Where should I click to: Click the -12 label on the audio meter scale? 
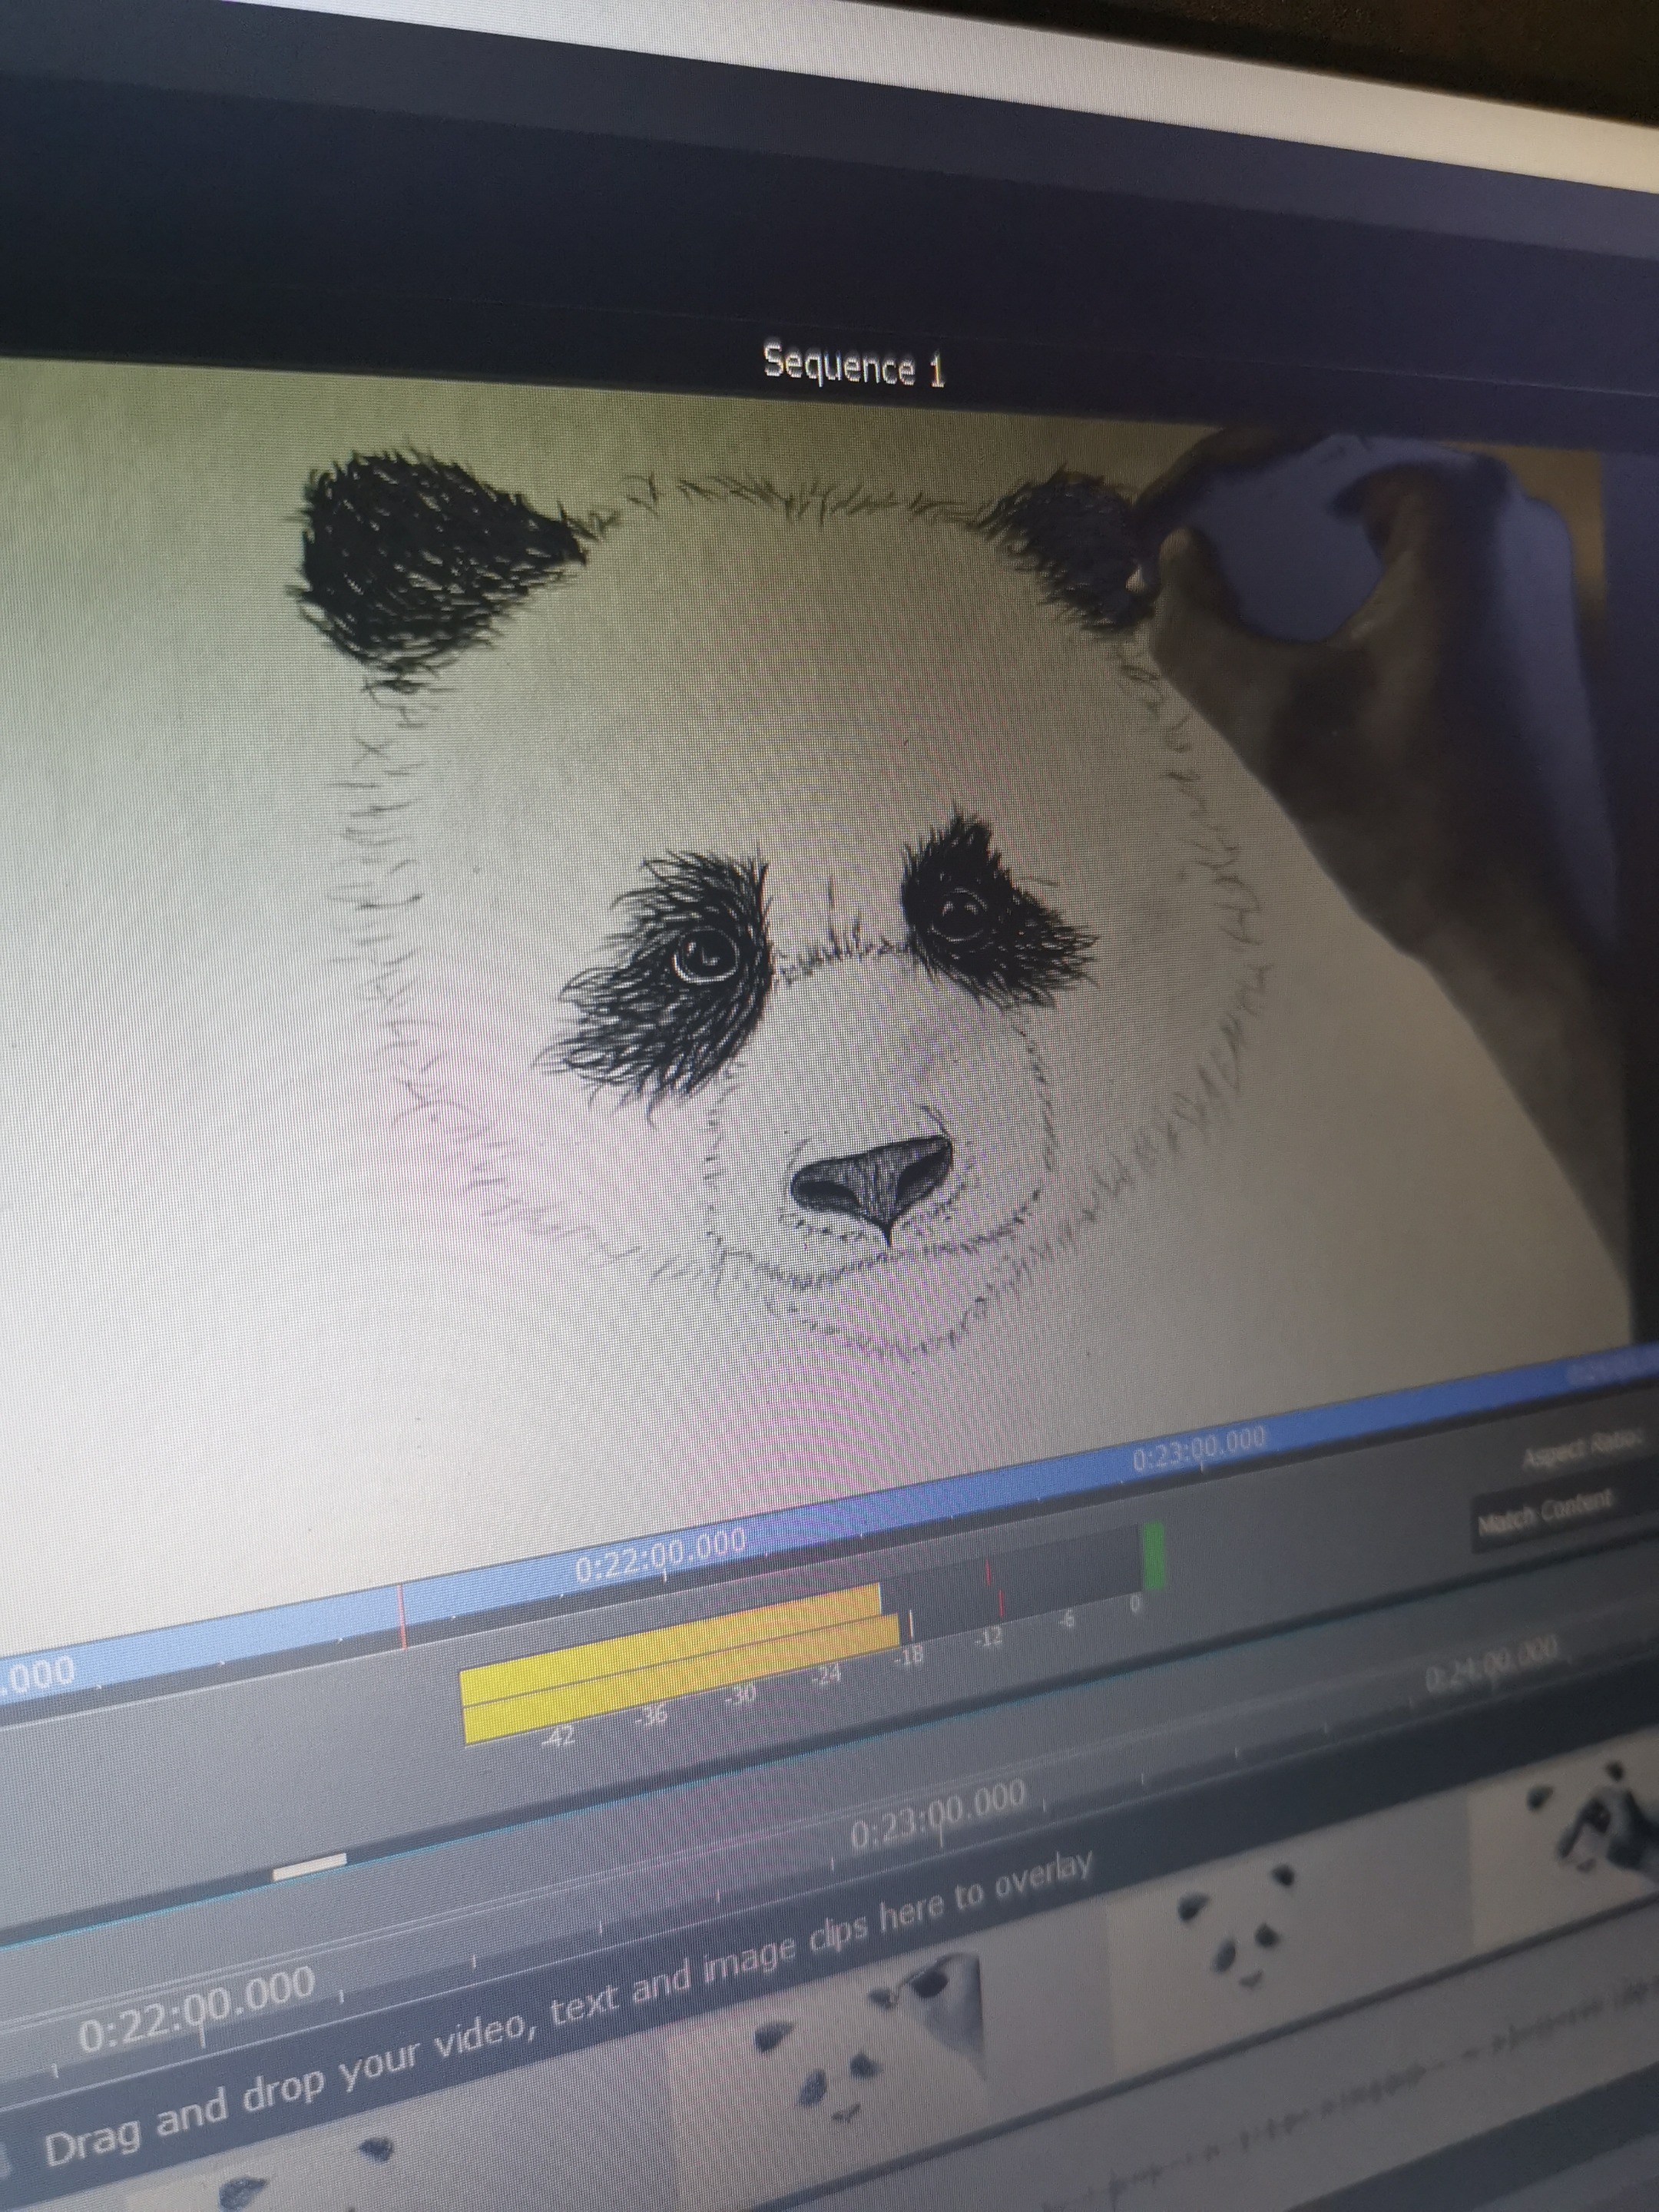pyautogui.click(x=988, y=1639)
